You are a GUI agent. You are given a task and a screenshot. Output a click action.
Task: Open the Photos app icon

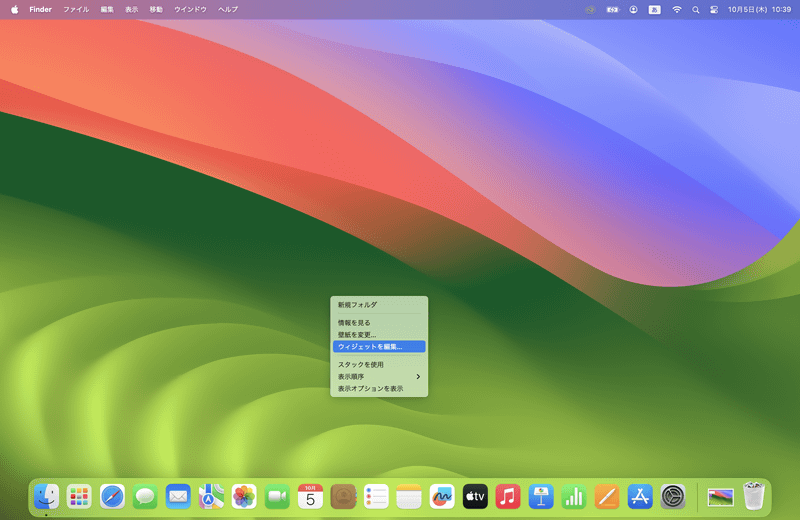[x=244, y=497]
